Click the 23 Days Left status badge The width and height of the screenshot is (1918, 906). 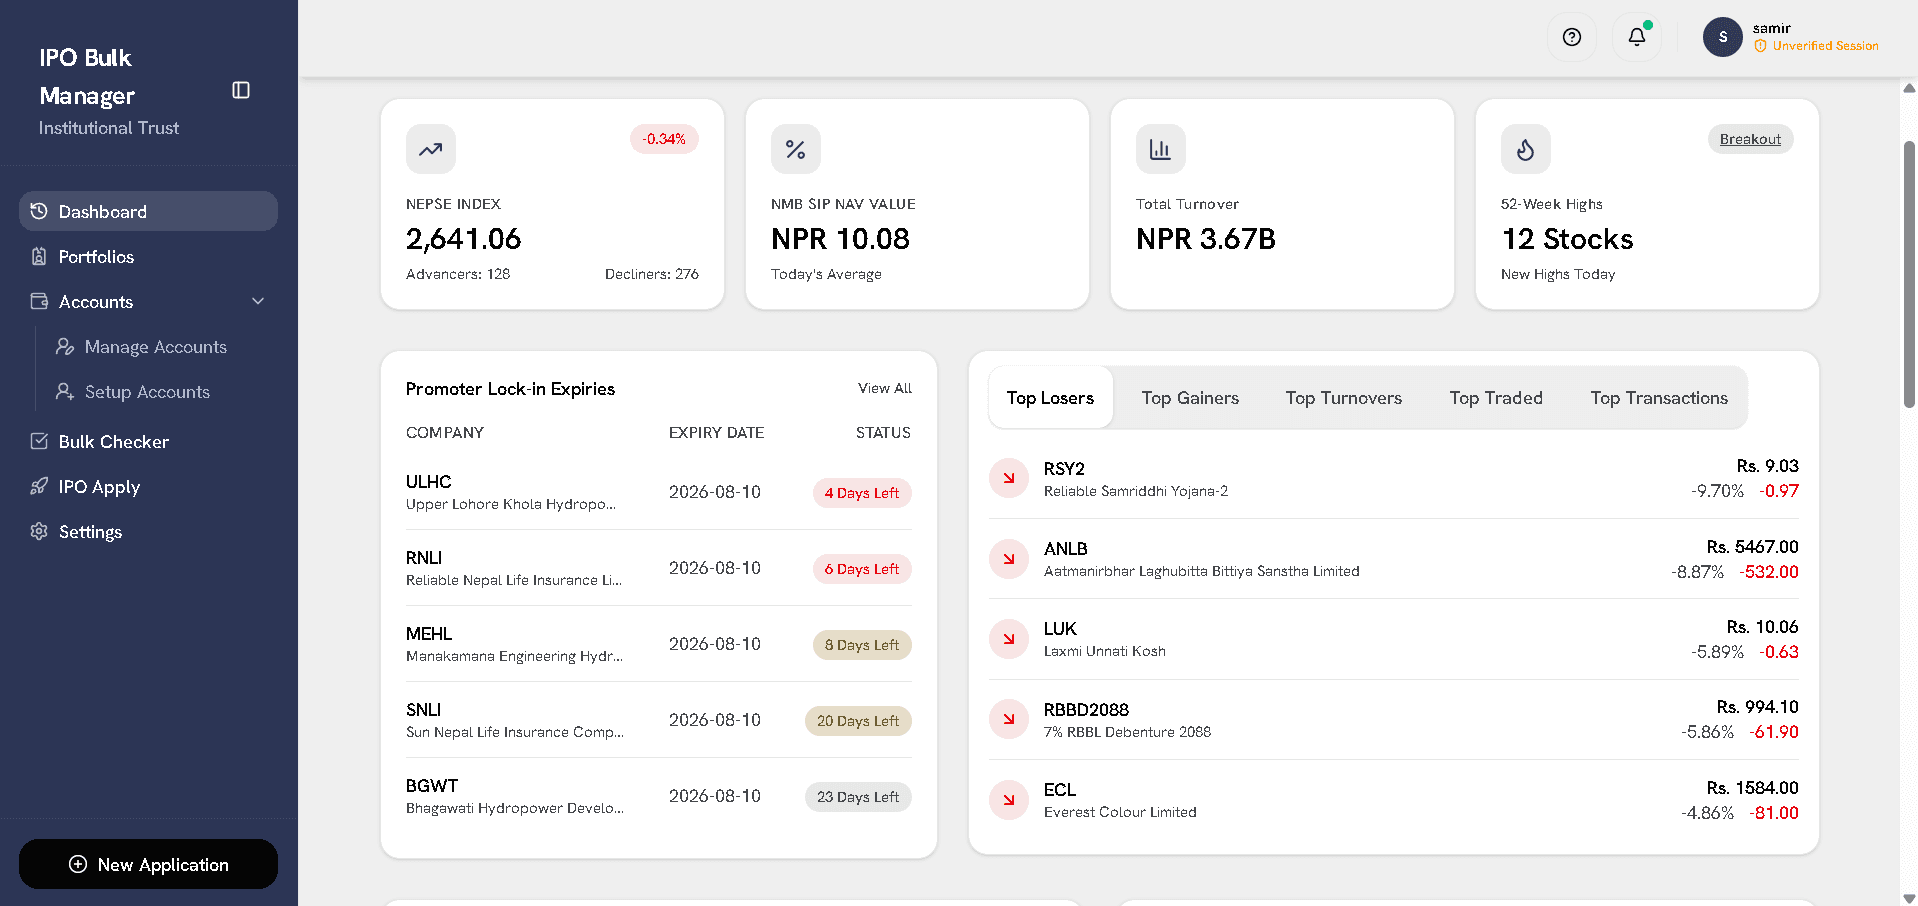pyautogui.click(x=858, y=797)
